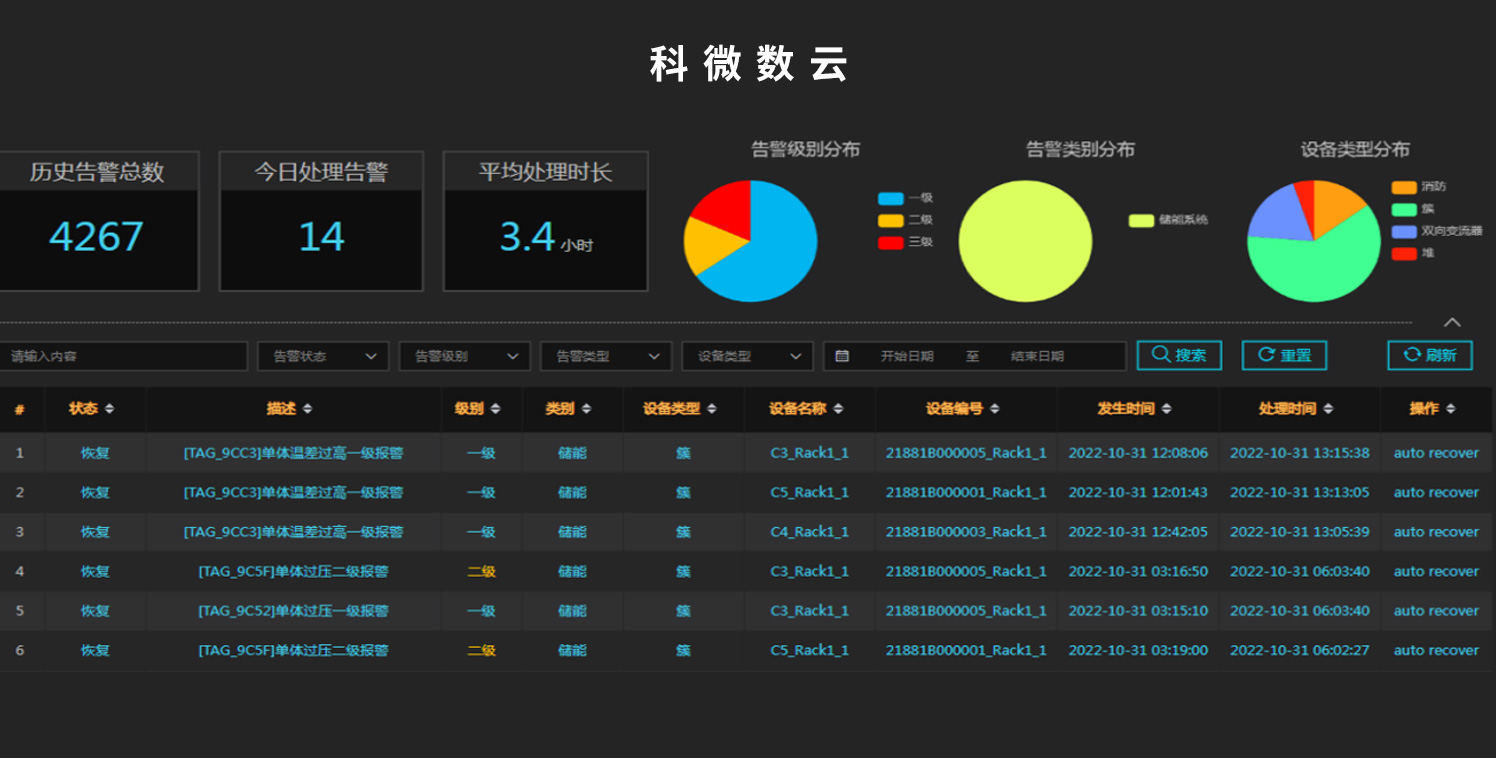Toggle the 双向变流器 legend color swatch
The image size is (1496, 758).
1404,231
